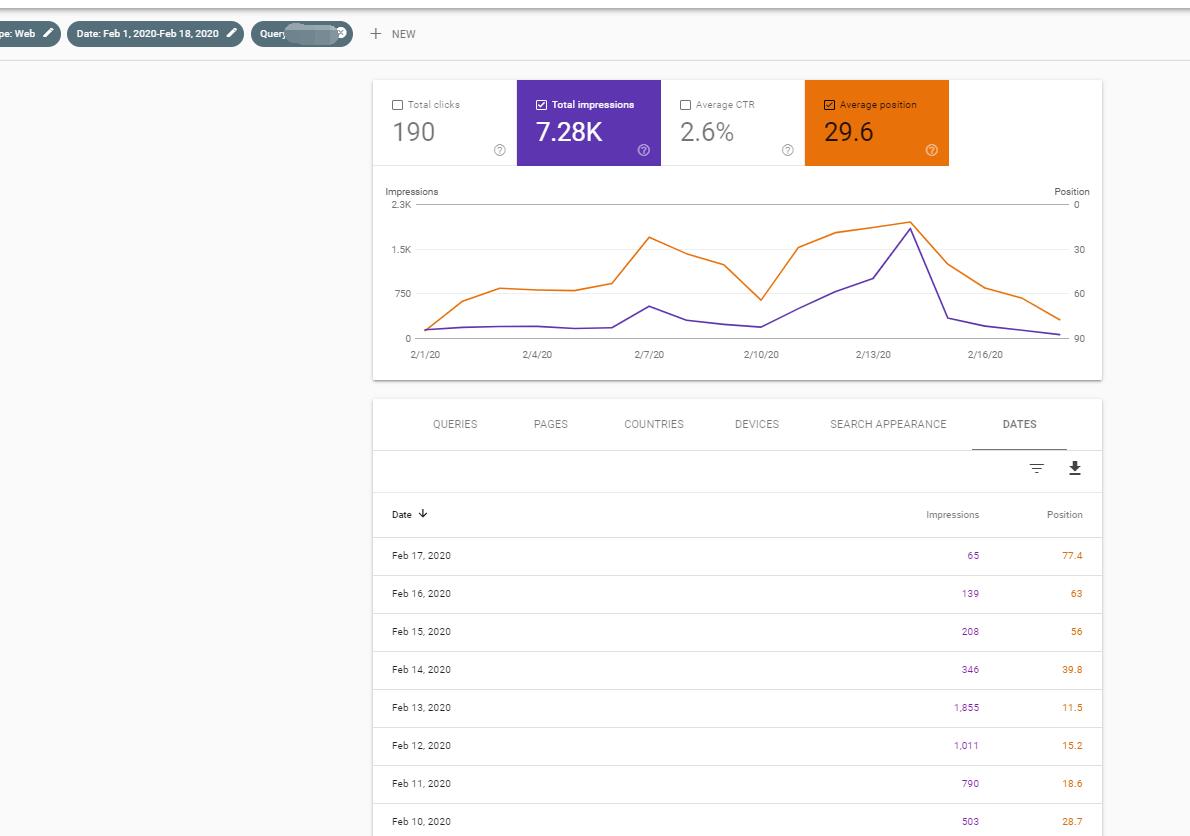Viewport: 1190px width, 836px height.
Task: Open the table filter rows icon
Action: [x=1037, y=468]
